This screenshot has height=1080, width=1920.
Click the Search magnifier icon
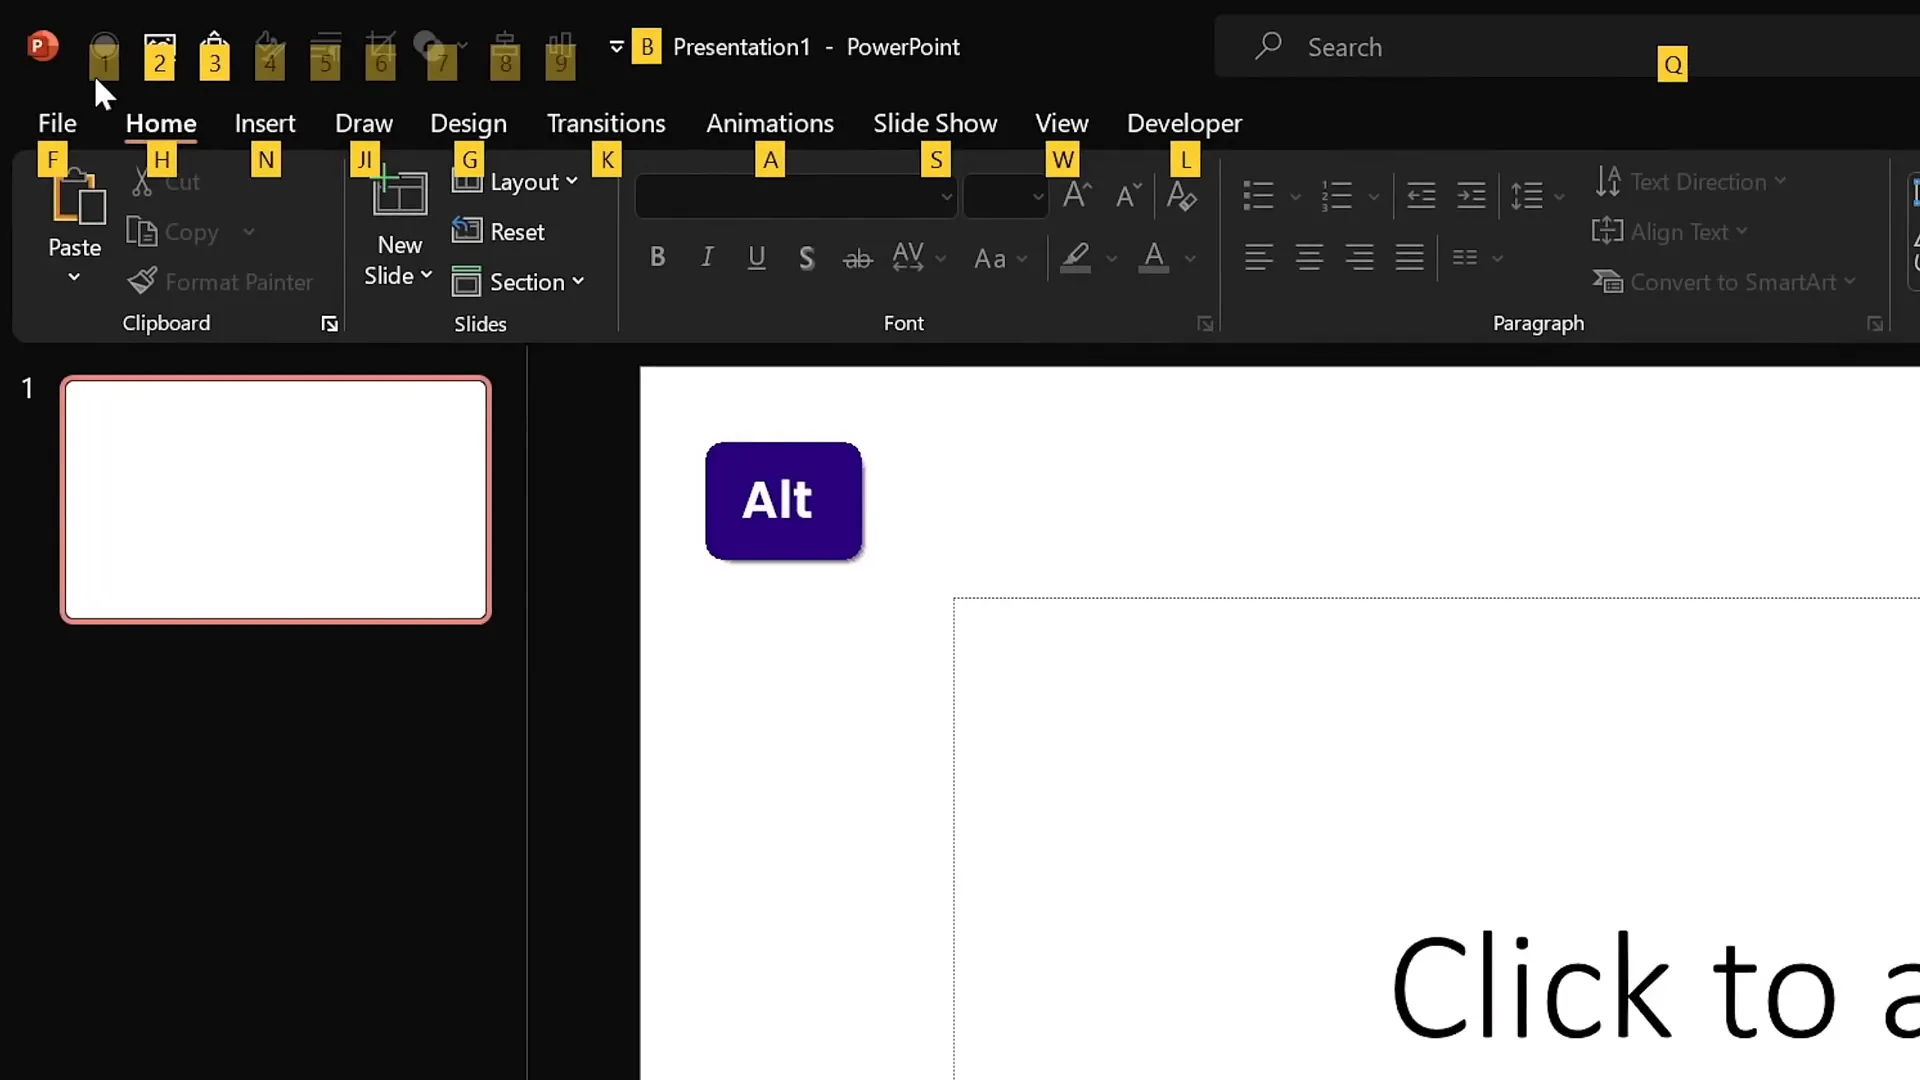pos(1268,45)
